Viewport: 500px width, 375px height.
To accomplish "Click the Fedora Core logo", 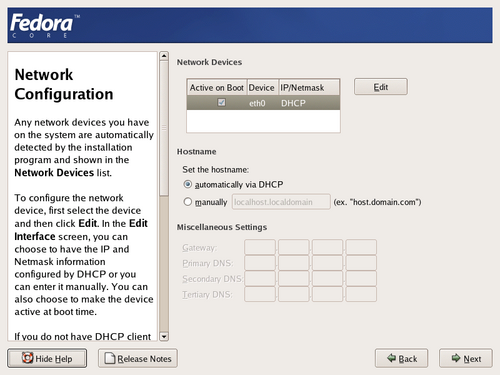I will (45, 26).
